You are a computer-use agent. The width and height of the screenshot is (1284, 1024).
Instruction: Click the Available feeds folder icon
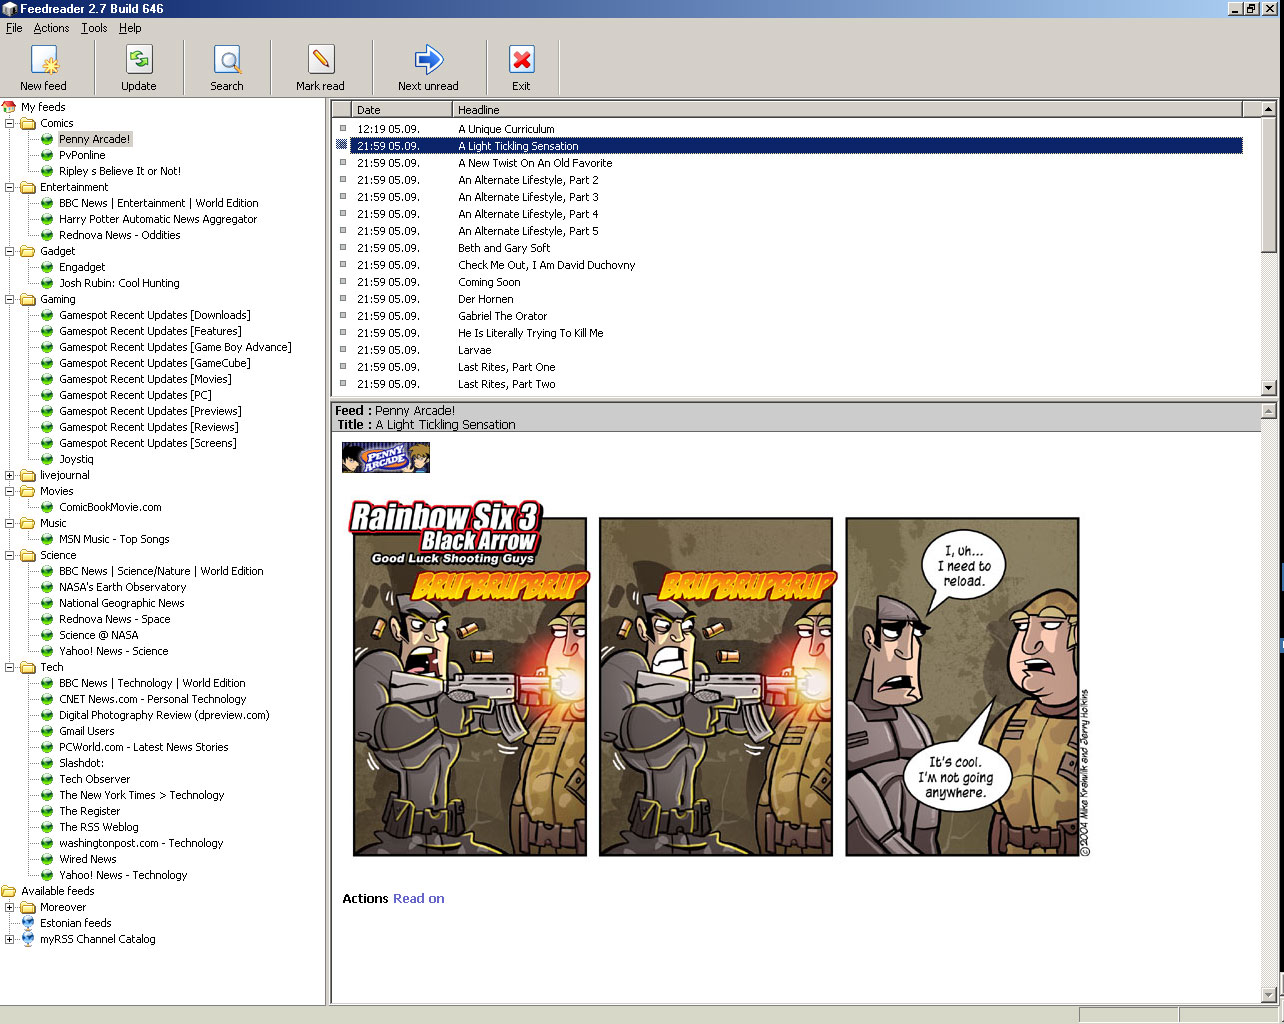point(9,891)
